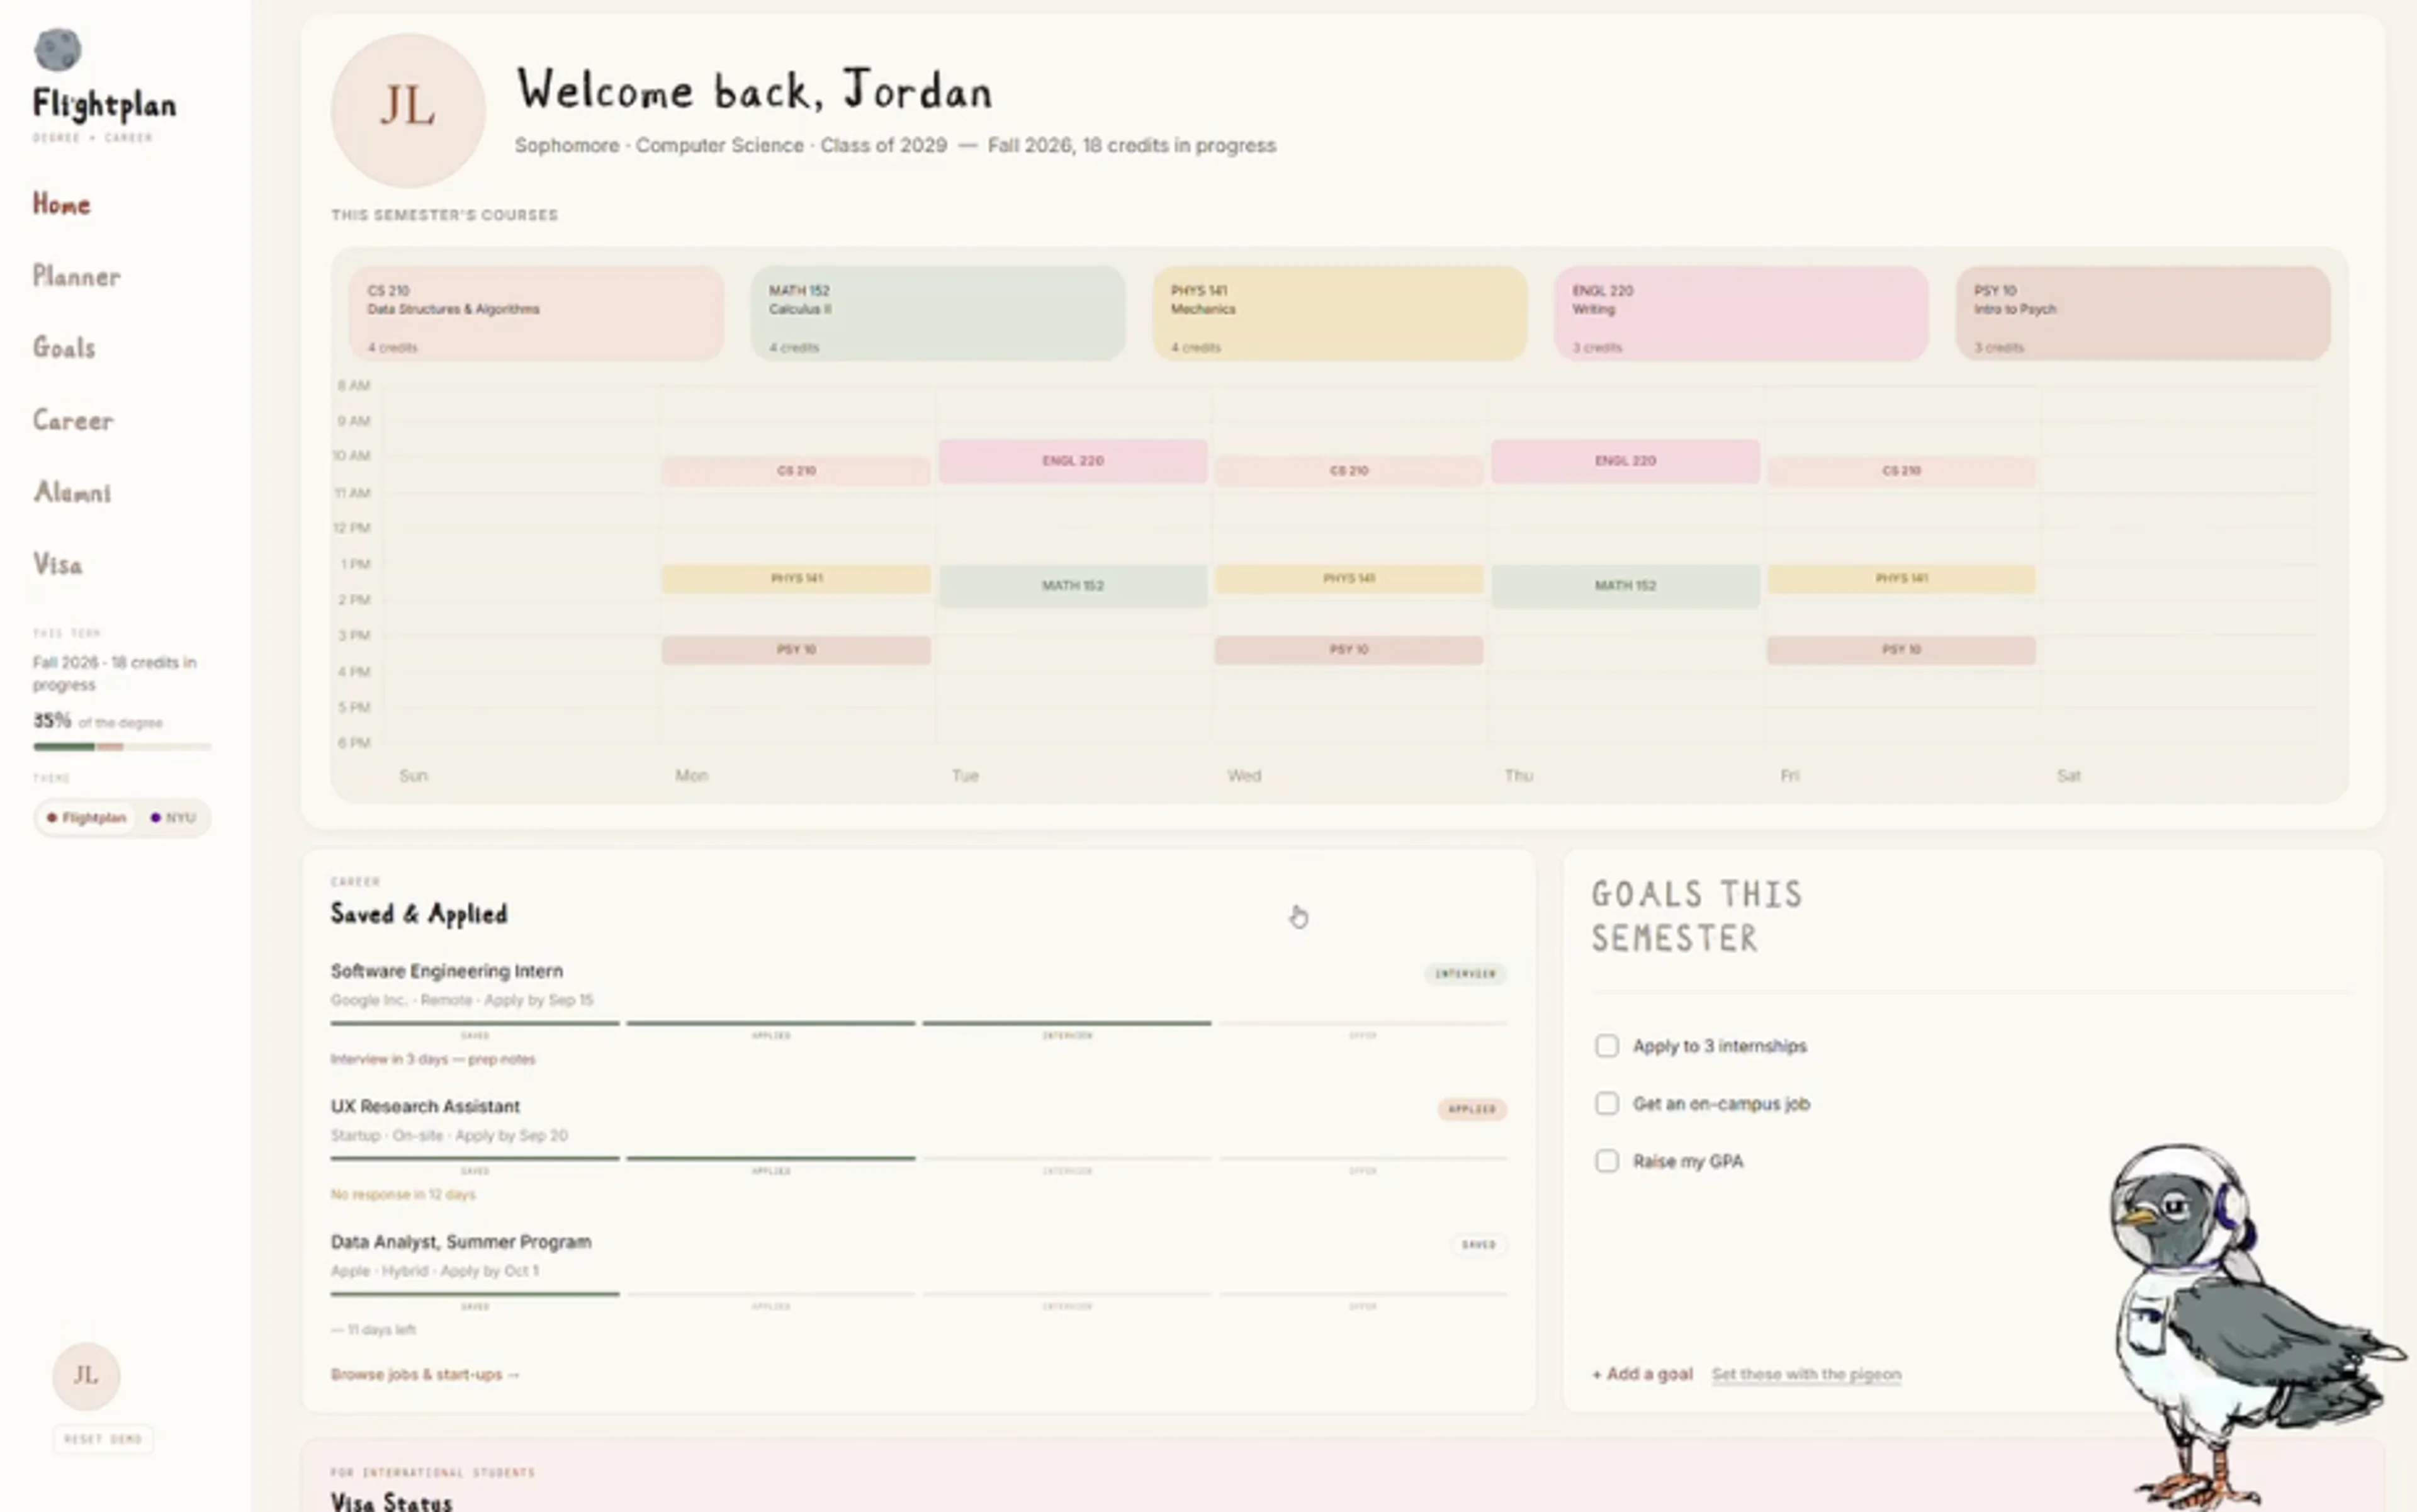Click the Interview status badge

[1465, 973]
